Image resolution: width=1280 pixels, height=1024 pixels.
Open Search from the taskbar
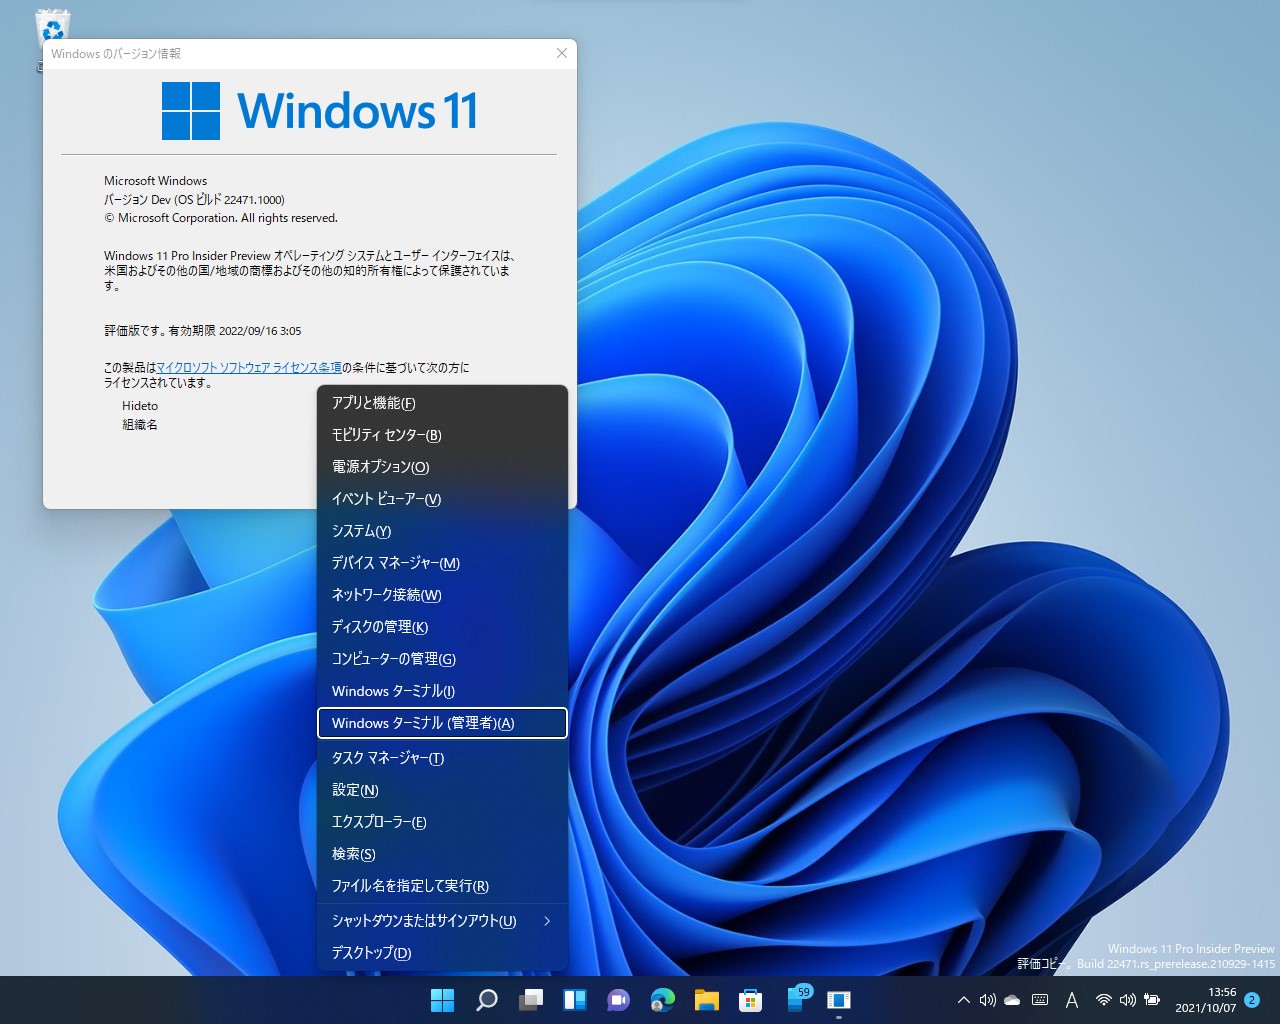click(x=487, y=1000)
